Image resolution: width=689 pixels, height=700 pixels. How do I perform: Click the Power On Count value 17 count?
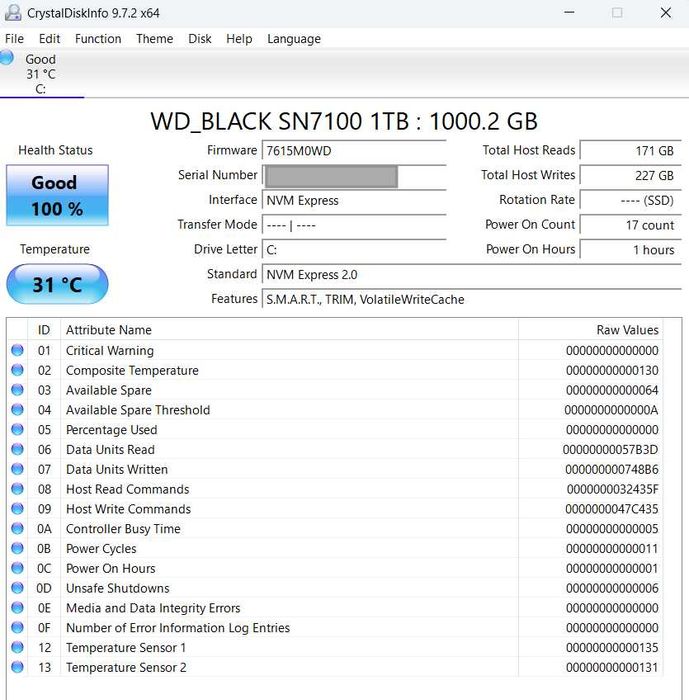(631, 225)
